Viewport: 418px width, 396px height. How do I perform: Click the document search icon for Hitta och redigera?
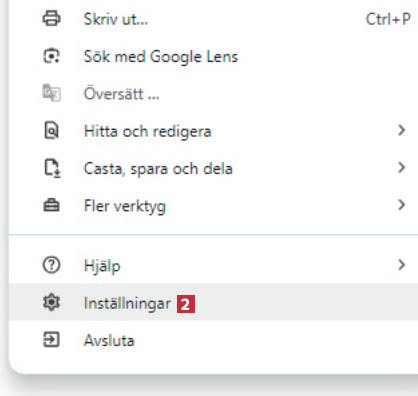click(x=51, y=130)
